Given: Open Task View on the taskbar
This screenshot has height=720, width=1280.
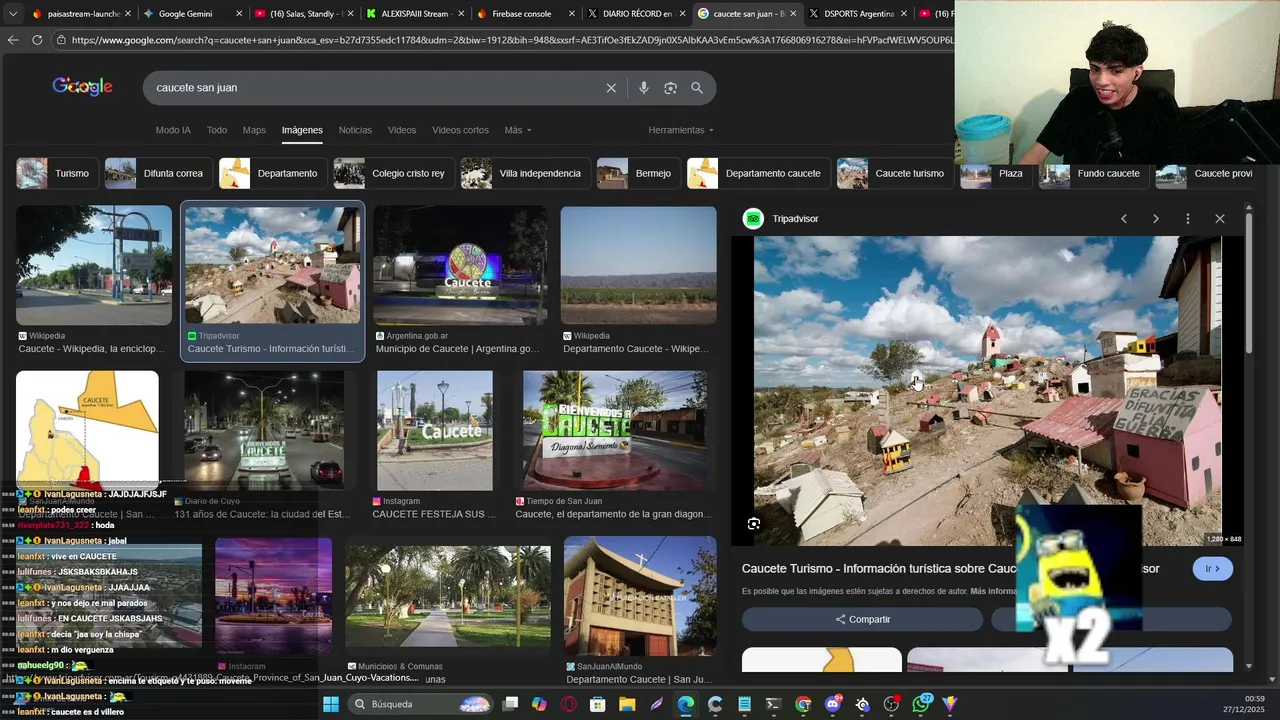Looking at the screenshot, I should pyautogui.click(x=510, y=704).
